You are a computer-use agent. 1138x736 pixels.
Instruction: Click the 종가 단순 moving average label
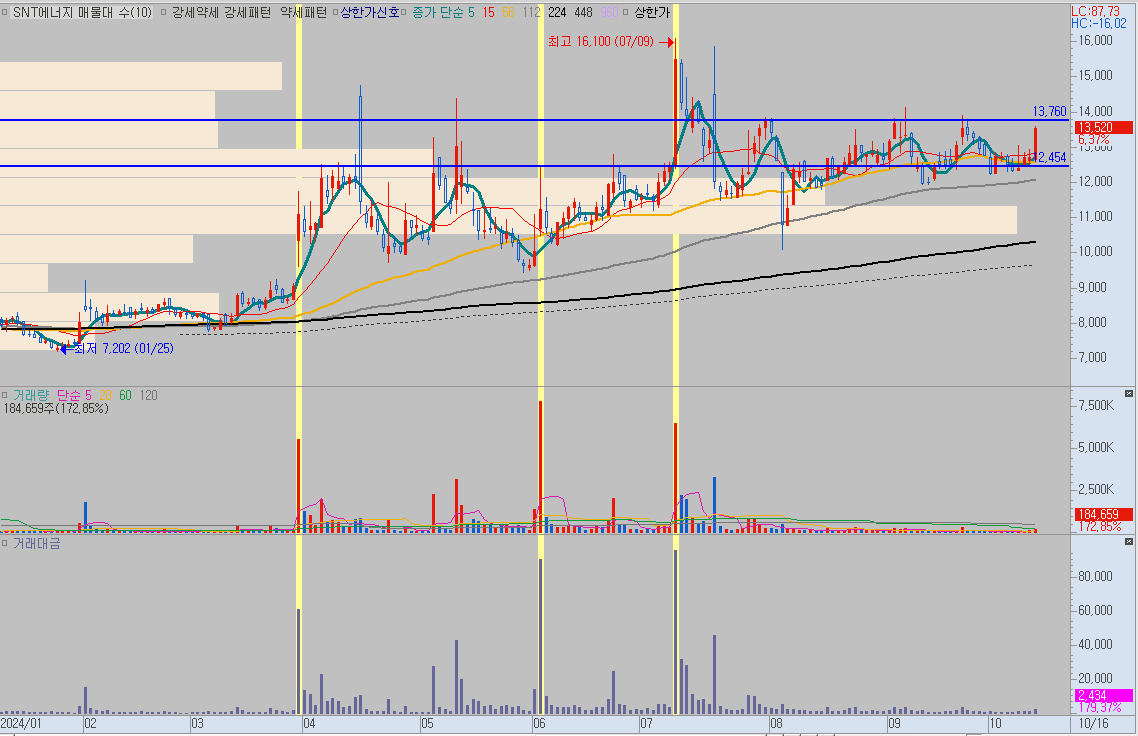(x=438, y=12)
